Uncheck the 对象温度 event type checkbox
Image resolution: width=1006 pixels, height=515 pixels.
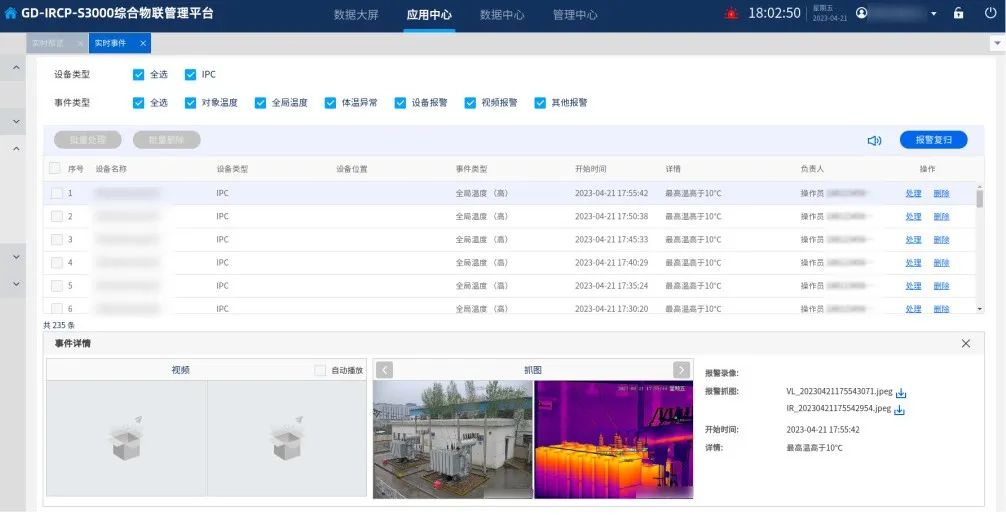pyautogui.click(x=190, y=103)
